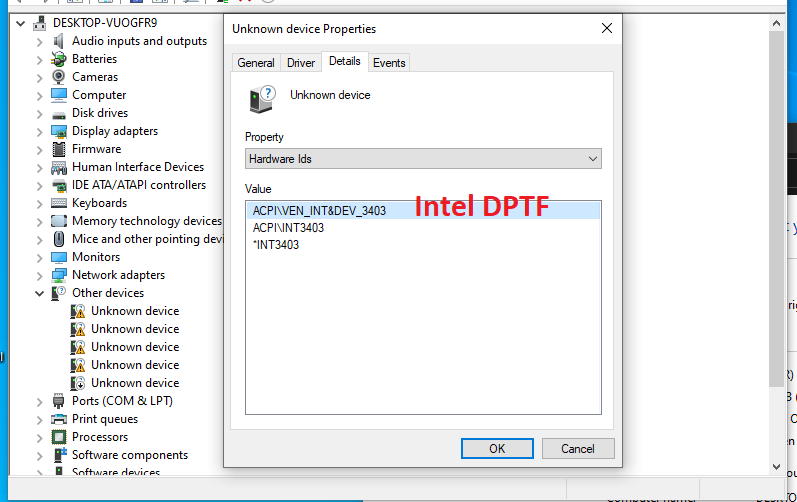This screenshot has width=797, height=502.
Task: Switch to the General tab
Action: coord(256,63)
